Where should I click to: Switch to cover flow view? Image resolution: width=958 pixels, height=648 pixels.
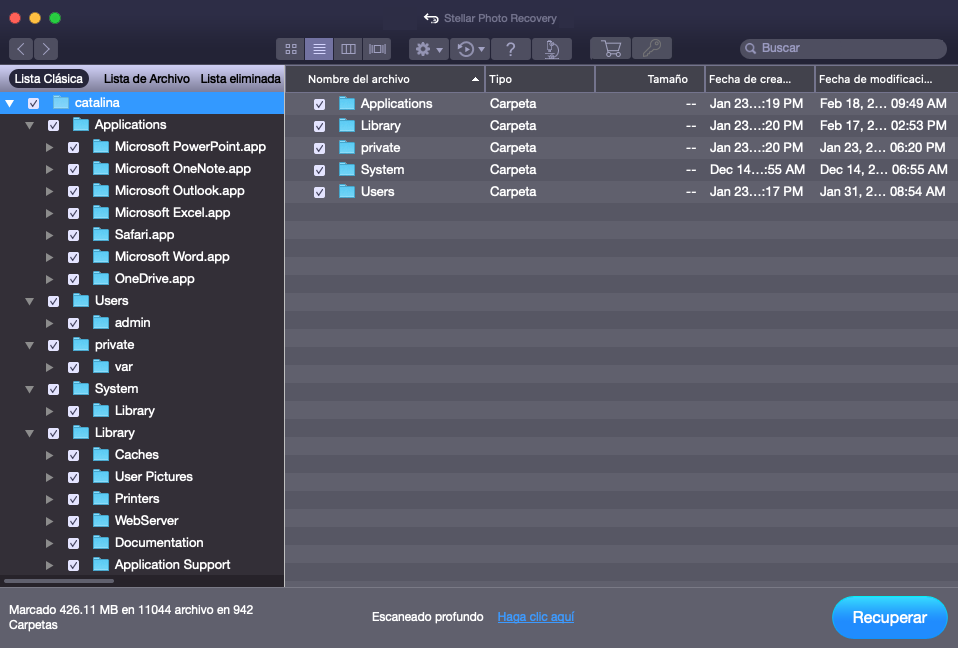click(x=377, y=49)
